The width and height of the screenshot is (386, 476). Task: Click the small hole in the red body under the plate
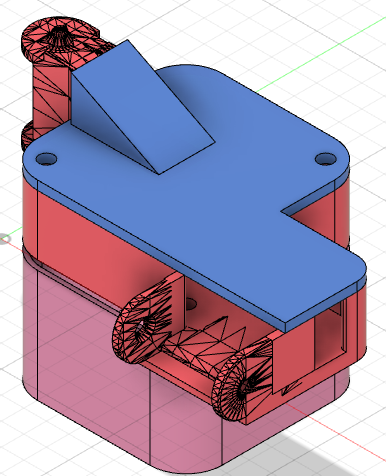[x=191, y=304]
